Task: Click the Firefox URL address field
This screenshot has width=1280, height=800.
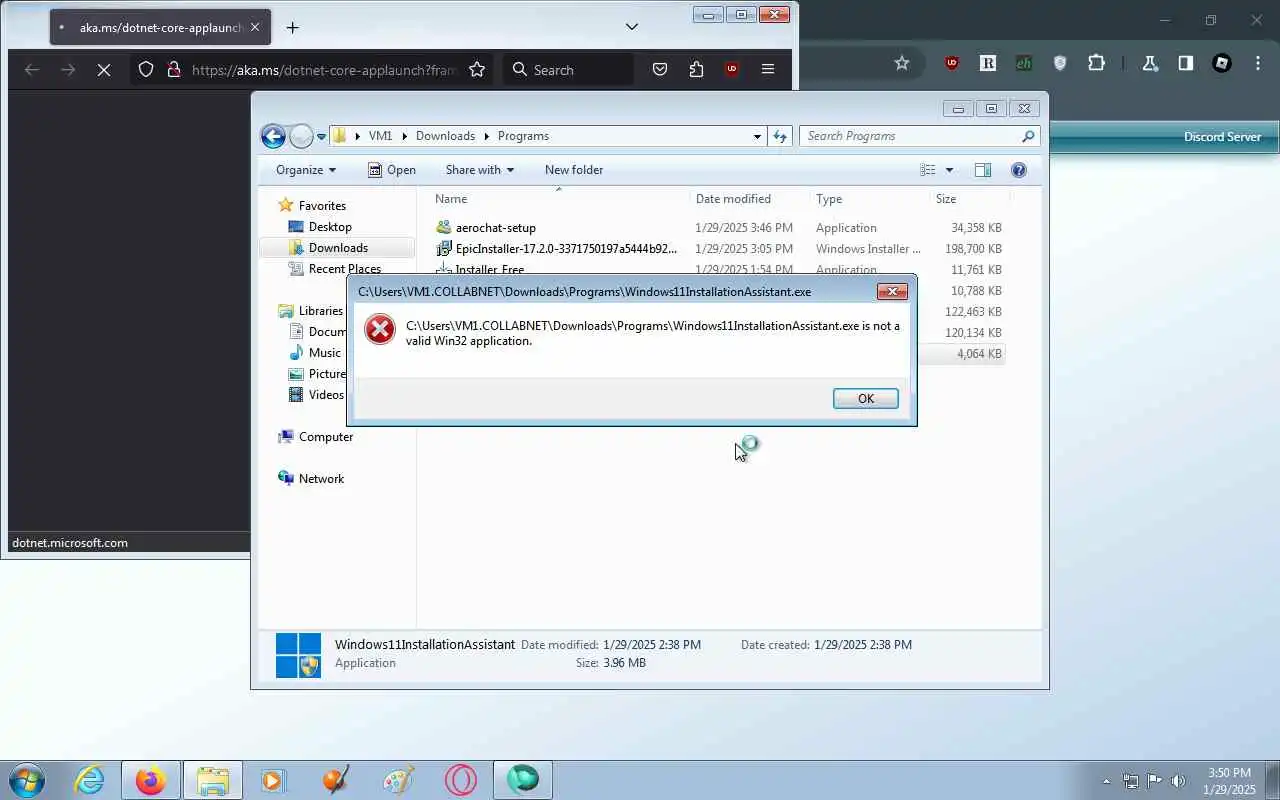Action: 324,69
